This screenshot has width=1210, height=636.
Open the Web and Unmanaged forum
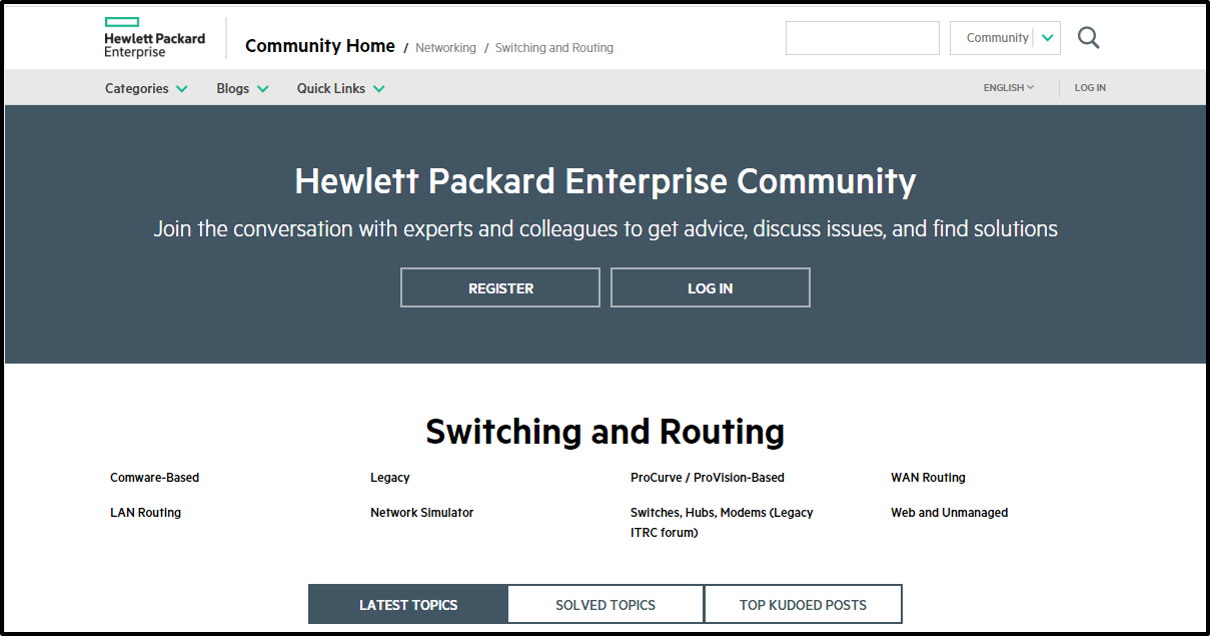[949, 513]
